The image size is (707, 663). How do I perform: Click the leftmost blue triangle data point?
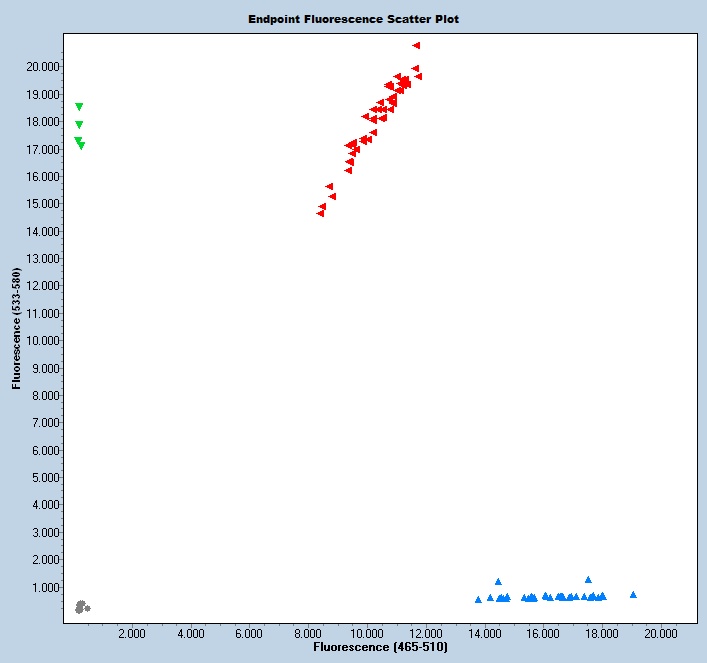coord(478,600)
